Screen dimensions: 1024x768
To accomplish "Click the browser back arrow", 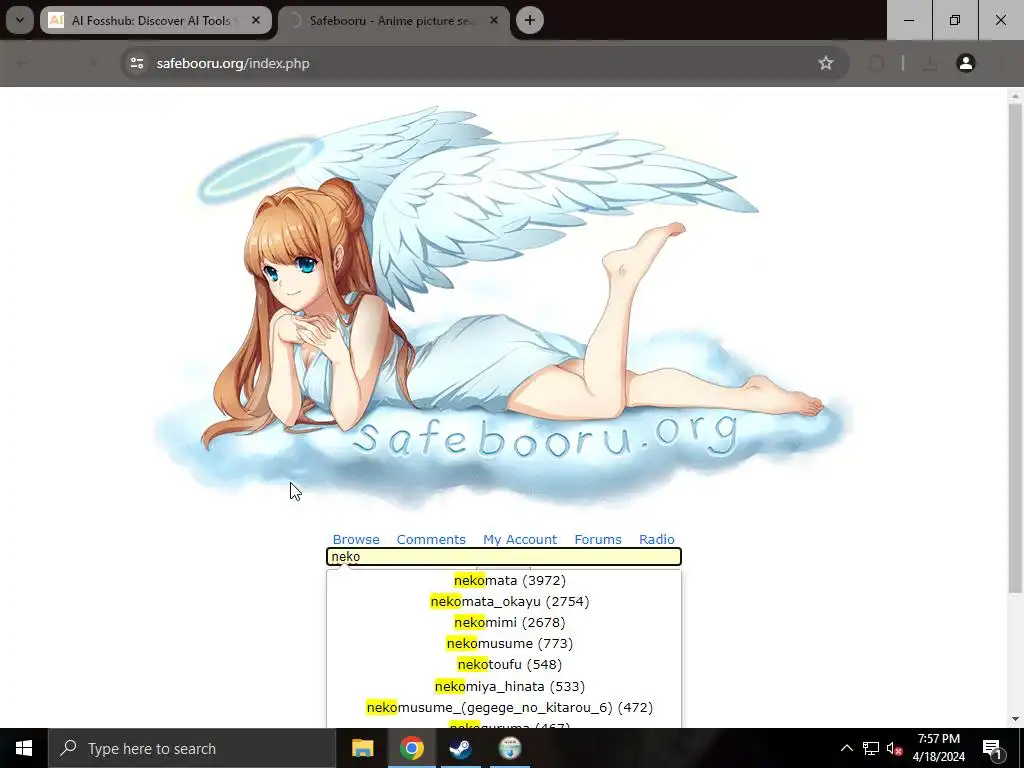I will click(23, 63).
